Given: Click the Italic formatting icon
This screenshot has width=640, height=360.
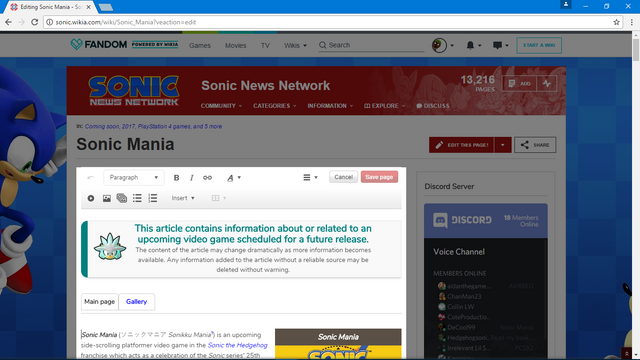Looking at the screenshot, I should pyautogui.click(x=191, y=178).
